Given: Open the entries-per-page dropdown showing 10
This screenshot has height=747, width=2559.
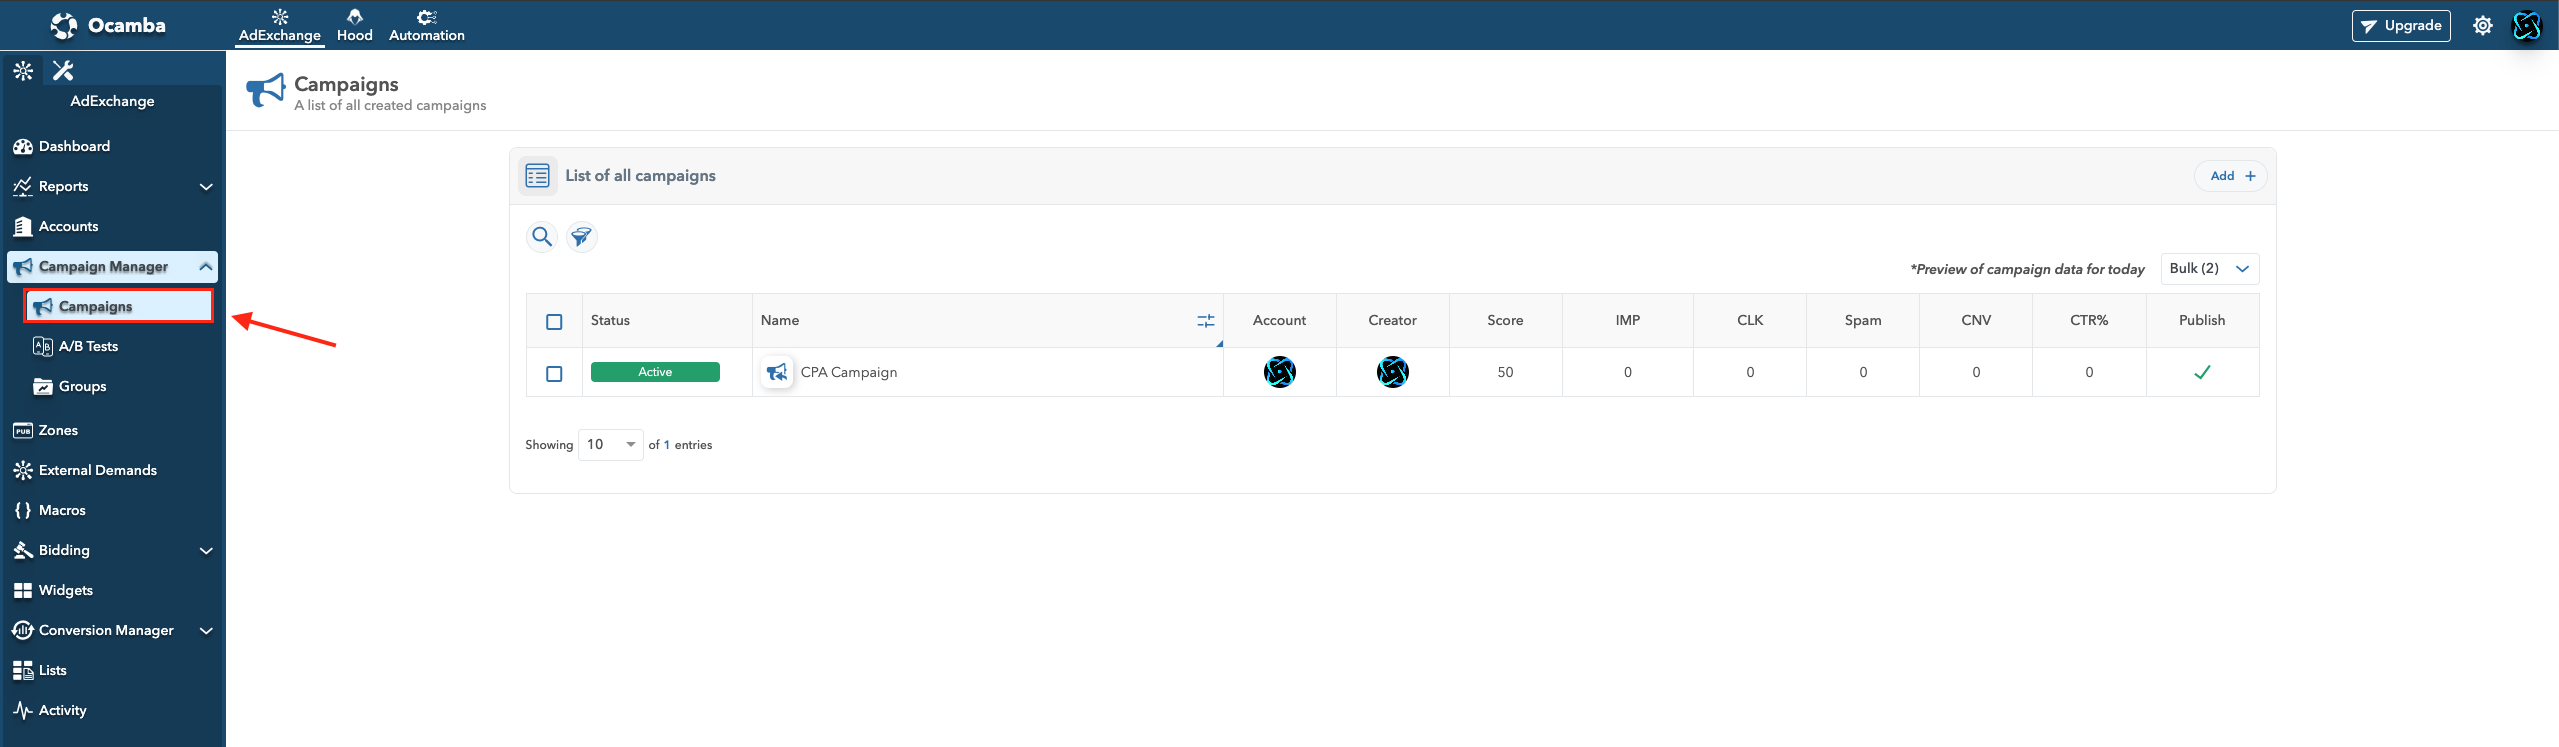Looking at the screenshot, I should pos(610,445).
